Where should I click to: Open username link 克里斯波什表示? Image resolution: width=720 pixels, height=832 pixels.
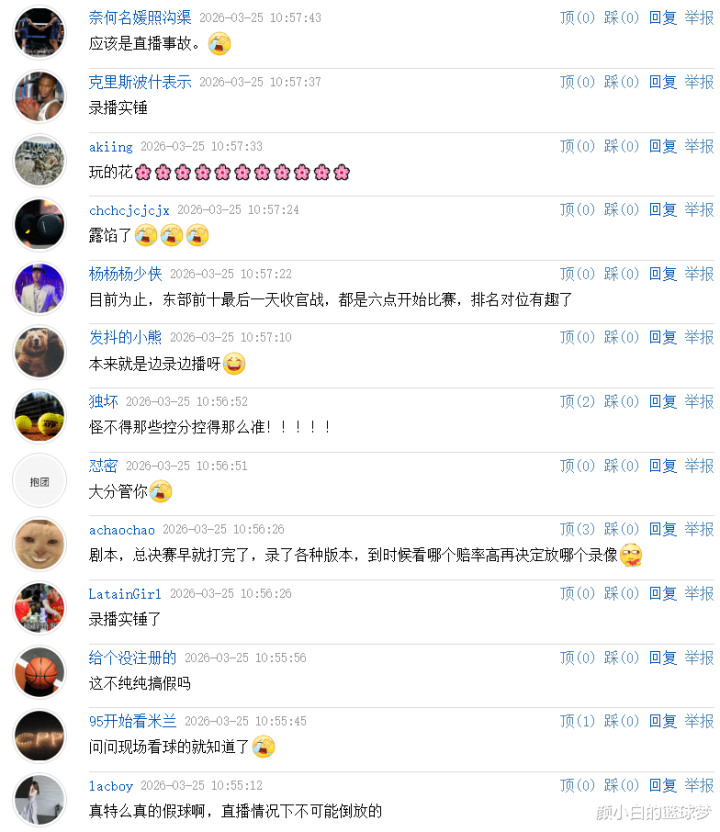(x=140, y=82)
